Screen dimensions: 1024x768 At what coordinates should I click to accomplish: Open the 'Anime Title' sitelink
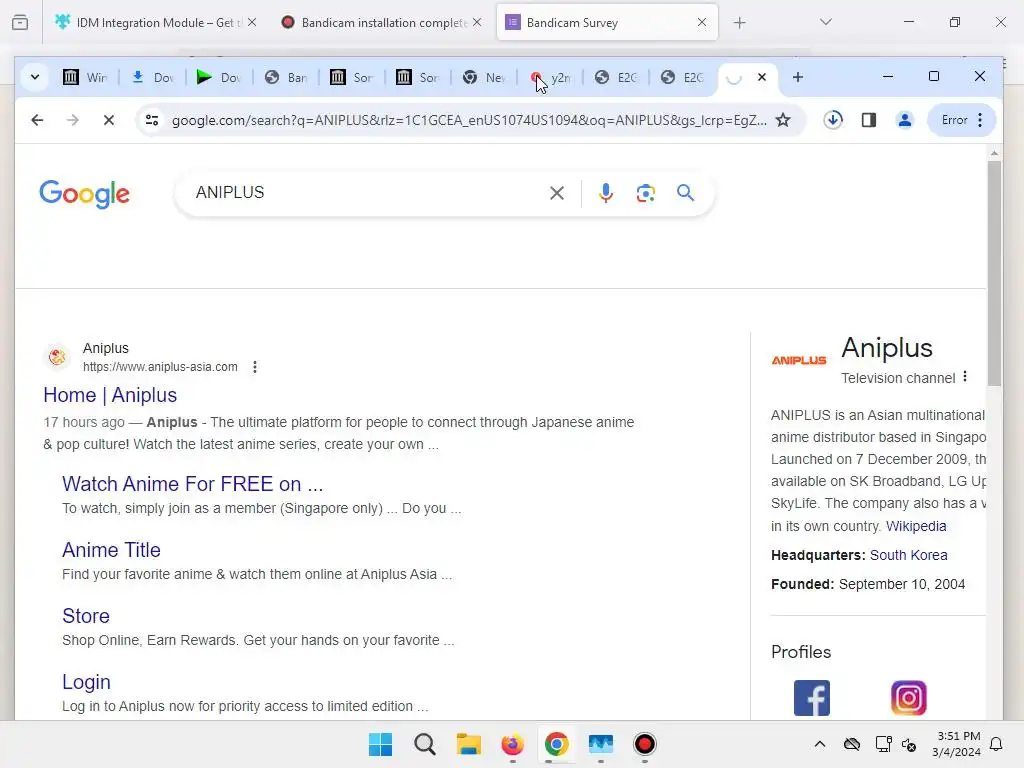pyautogui.click(x=111, y=550)
